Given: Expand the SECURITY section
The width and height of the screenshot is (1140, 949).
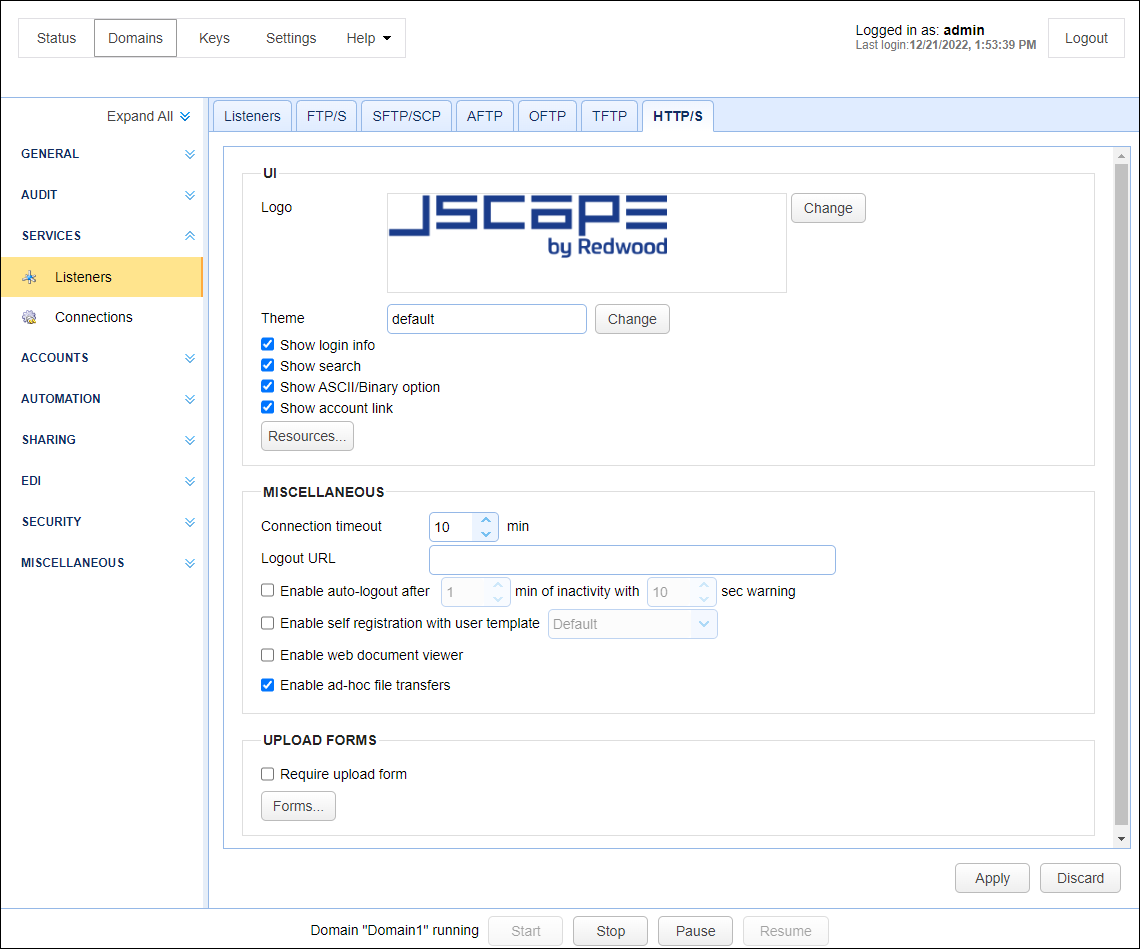Looking at the screenshot, I should [190, 522].
